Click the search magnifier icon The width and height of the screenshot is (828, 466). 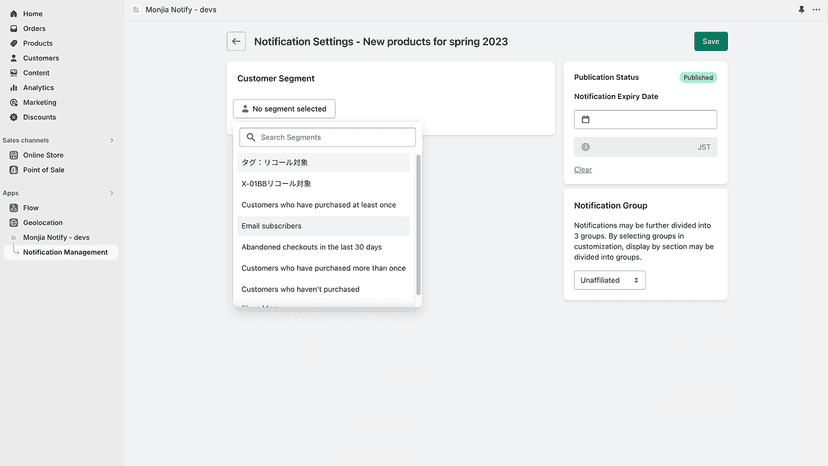pos(251,137)
